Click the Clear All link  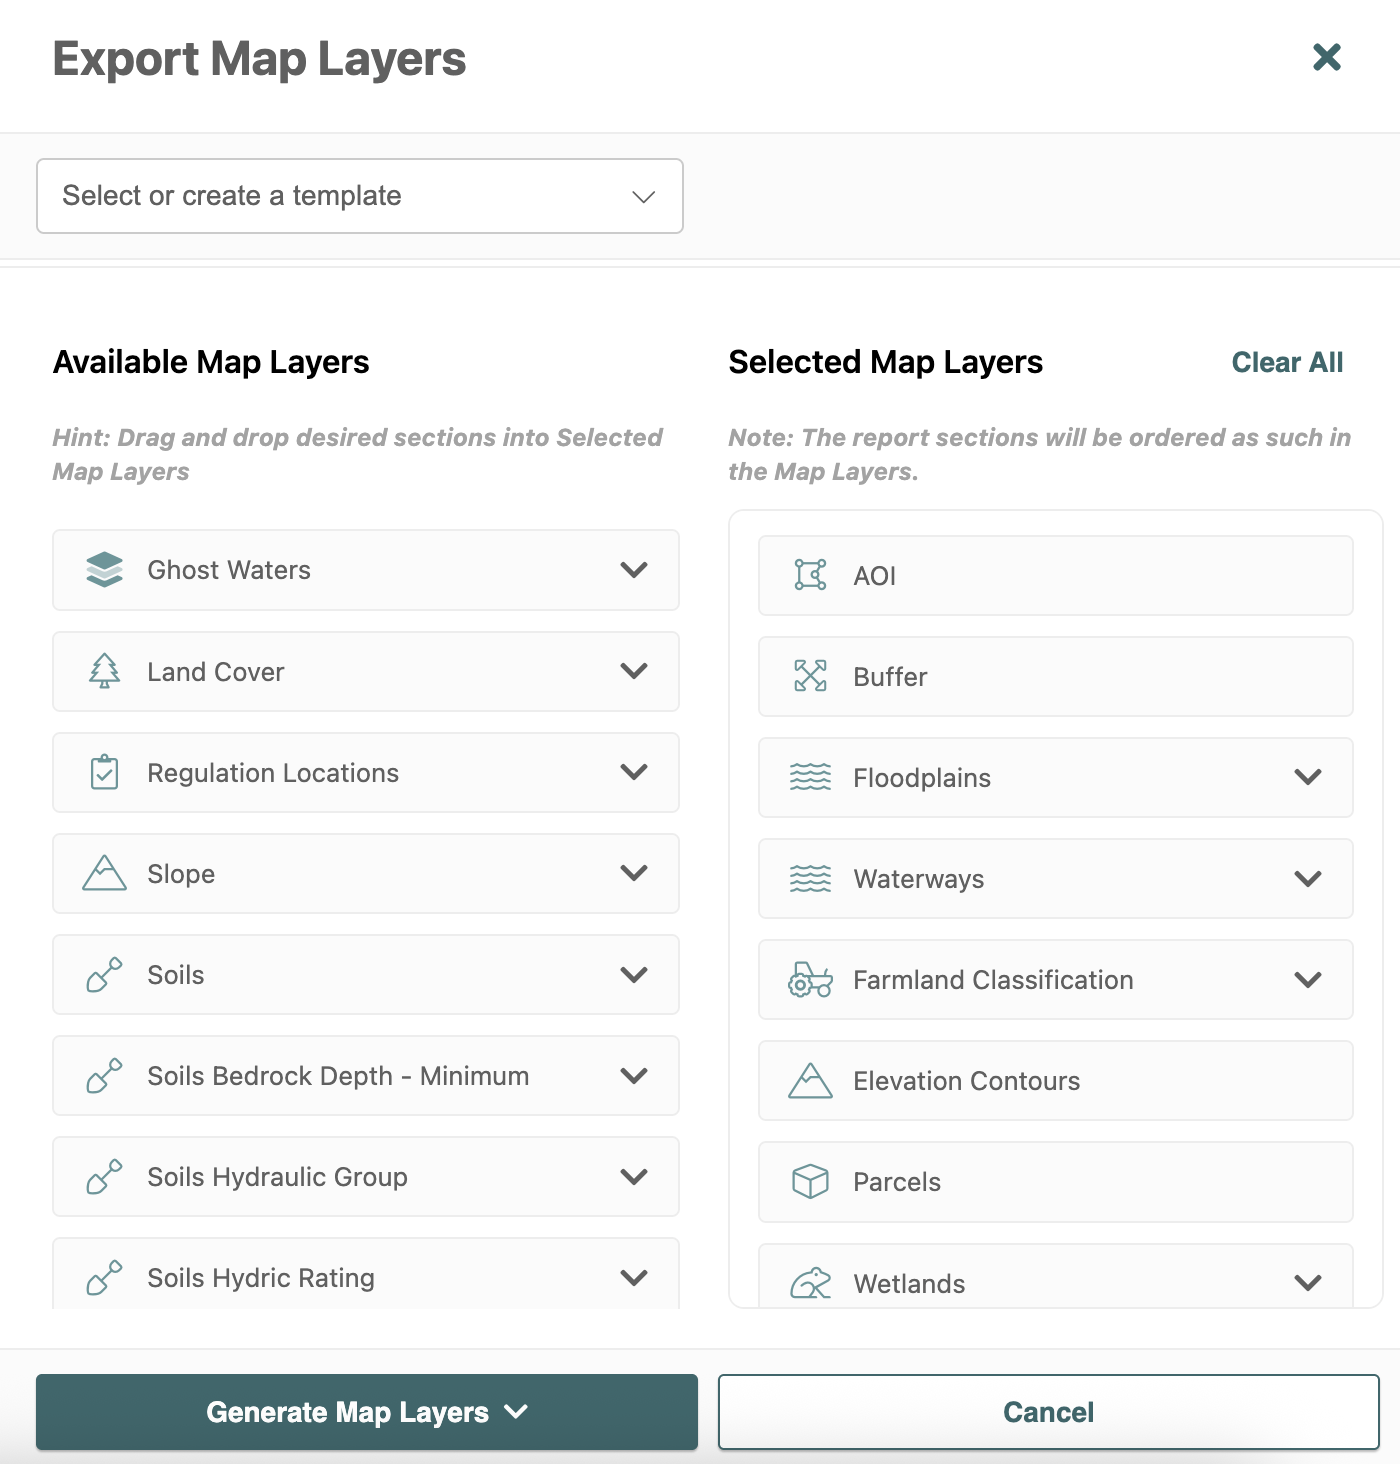point(1287,362)
